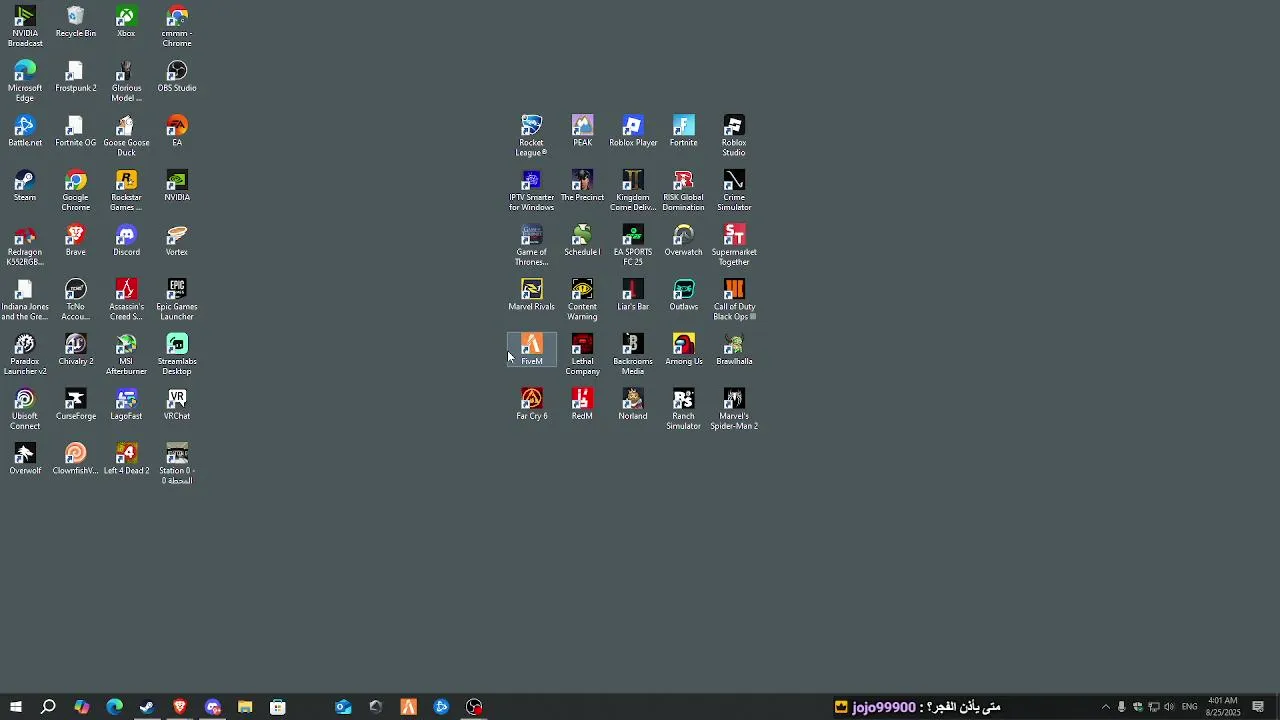Select the Supermarket Together icon

click(734, 246)
